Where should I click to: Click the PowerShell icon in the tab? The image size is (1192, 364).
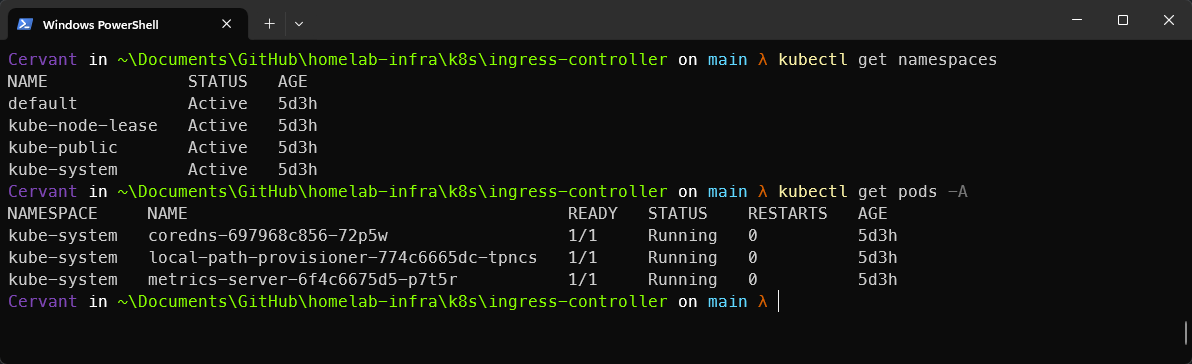click(x=24, y=24)
